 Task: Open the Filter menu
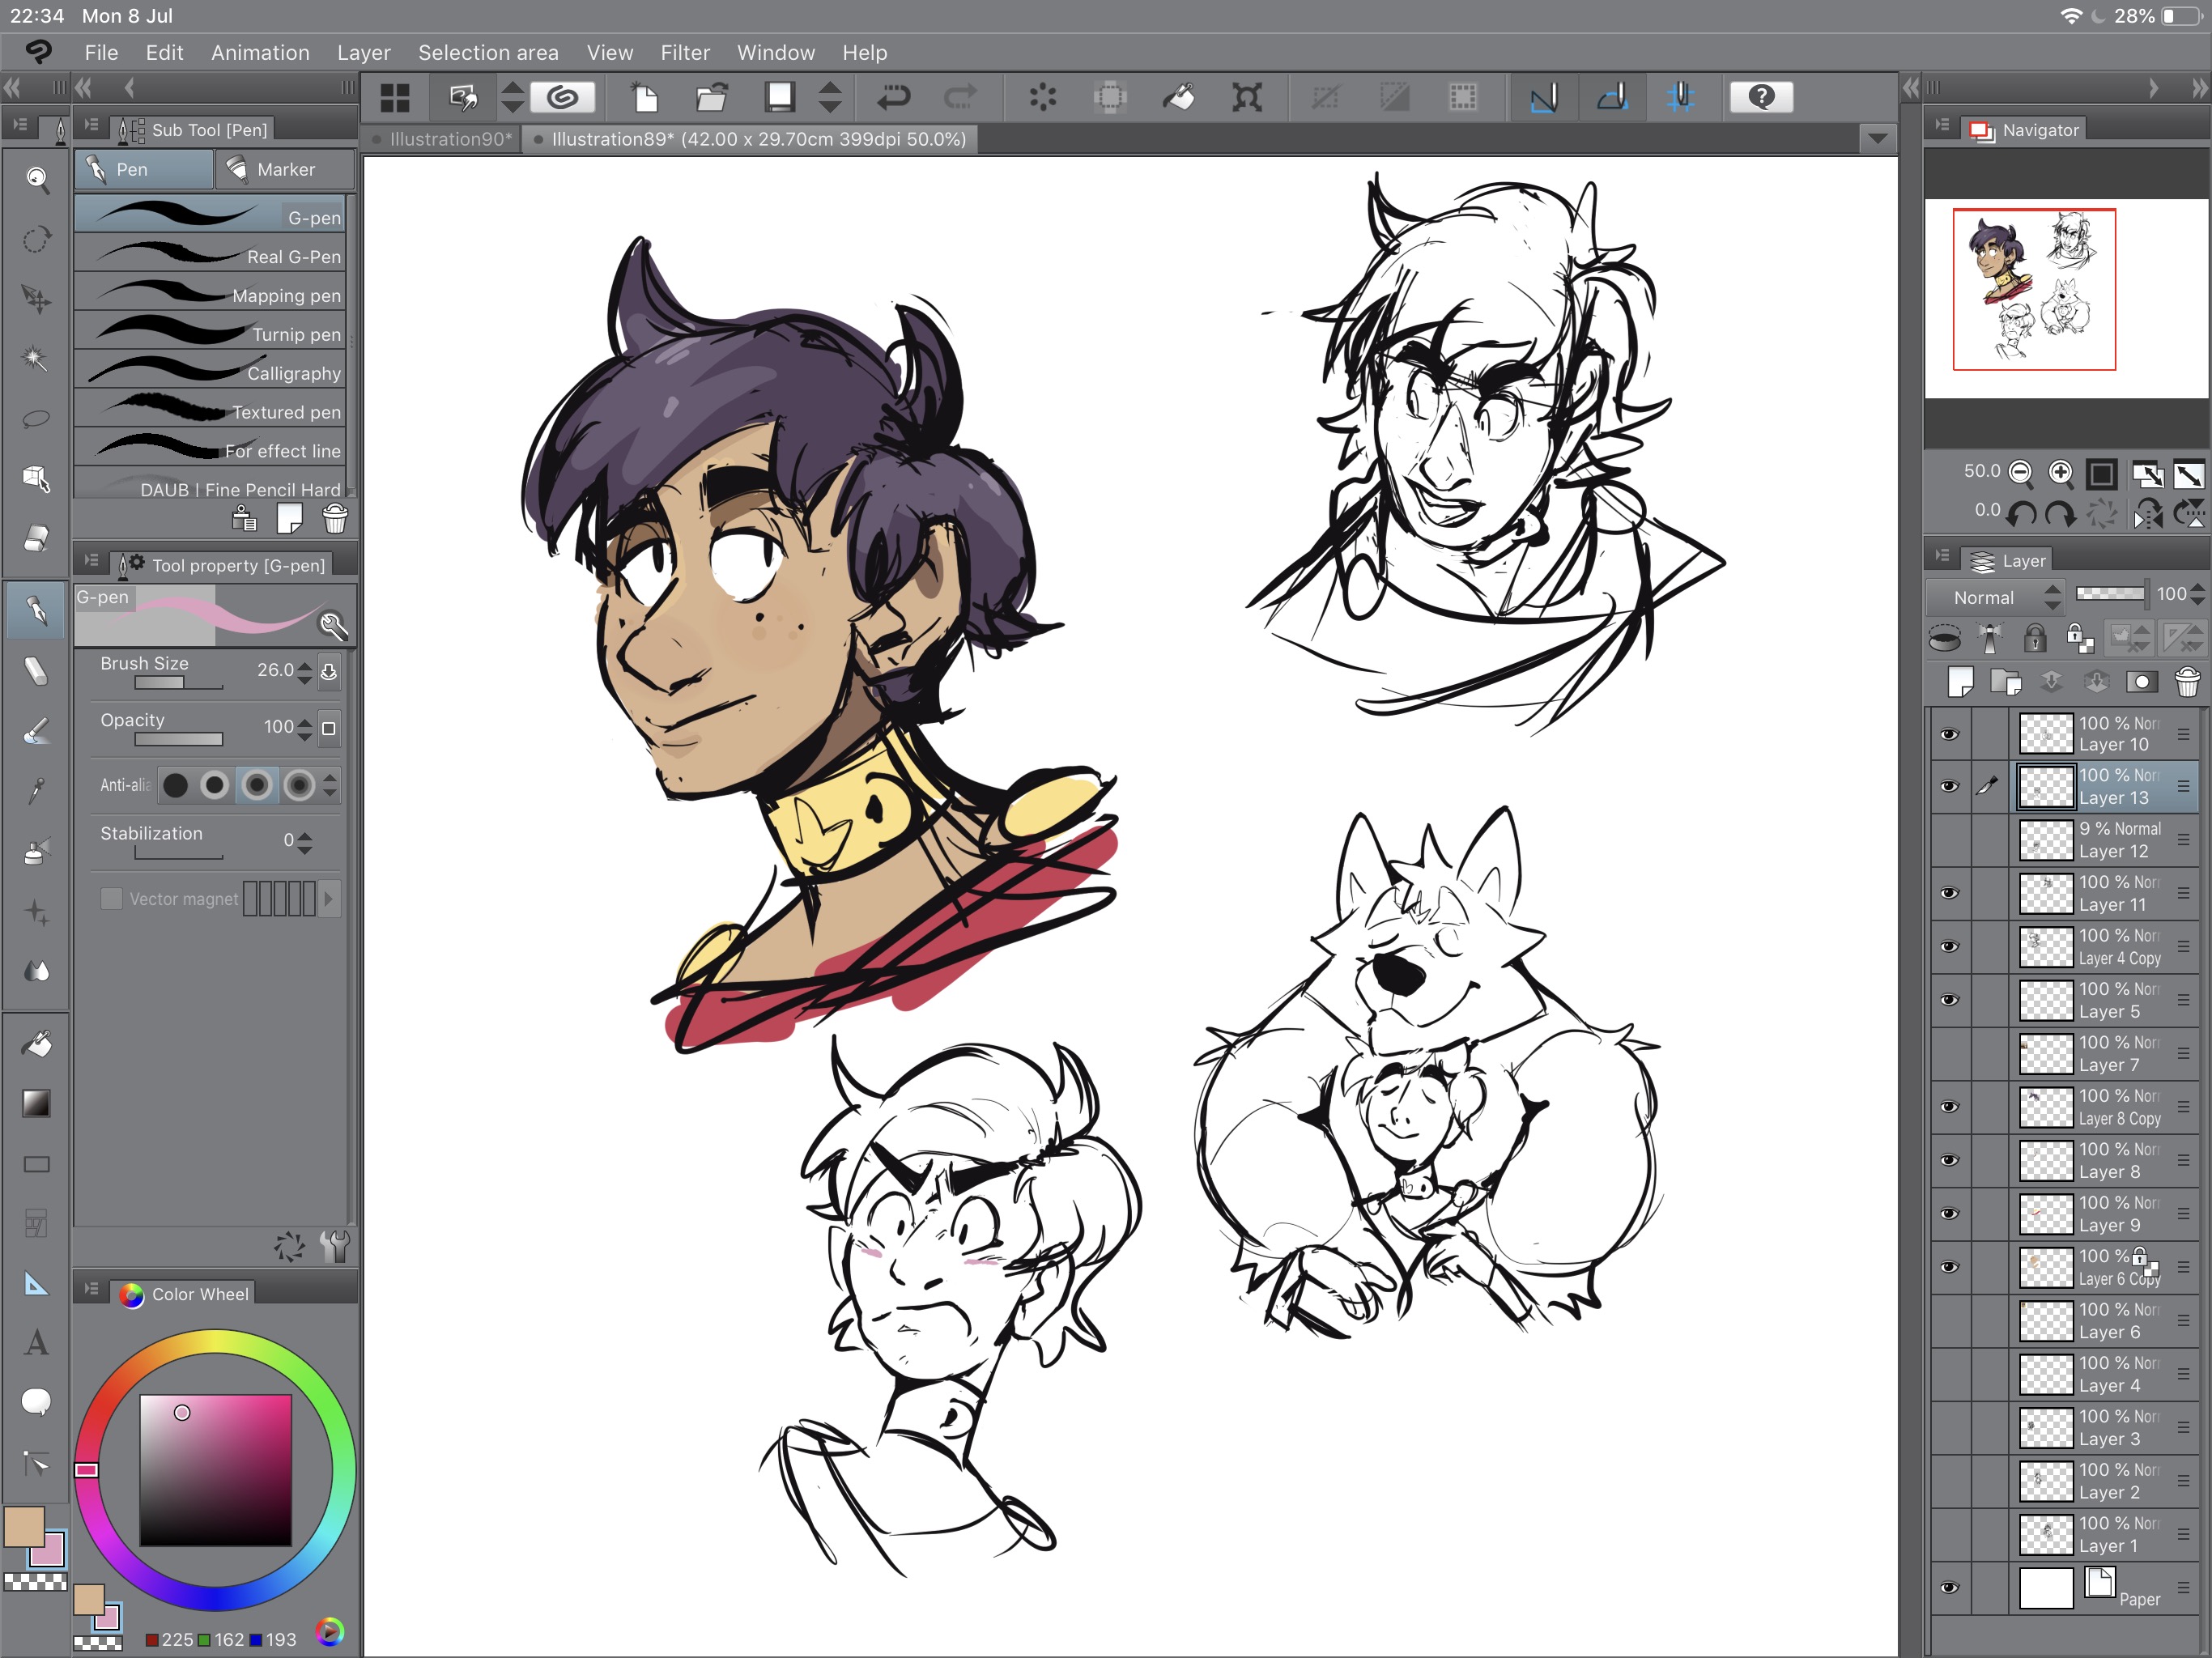(684, 53)
